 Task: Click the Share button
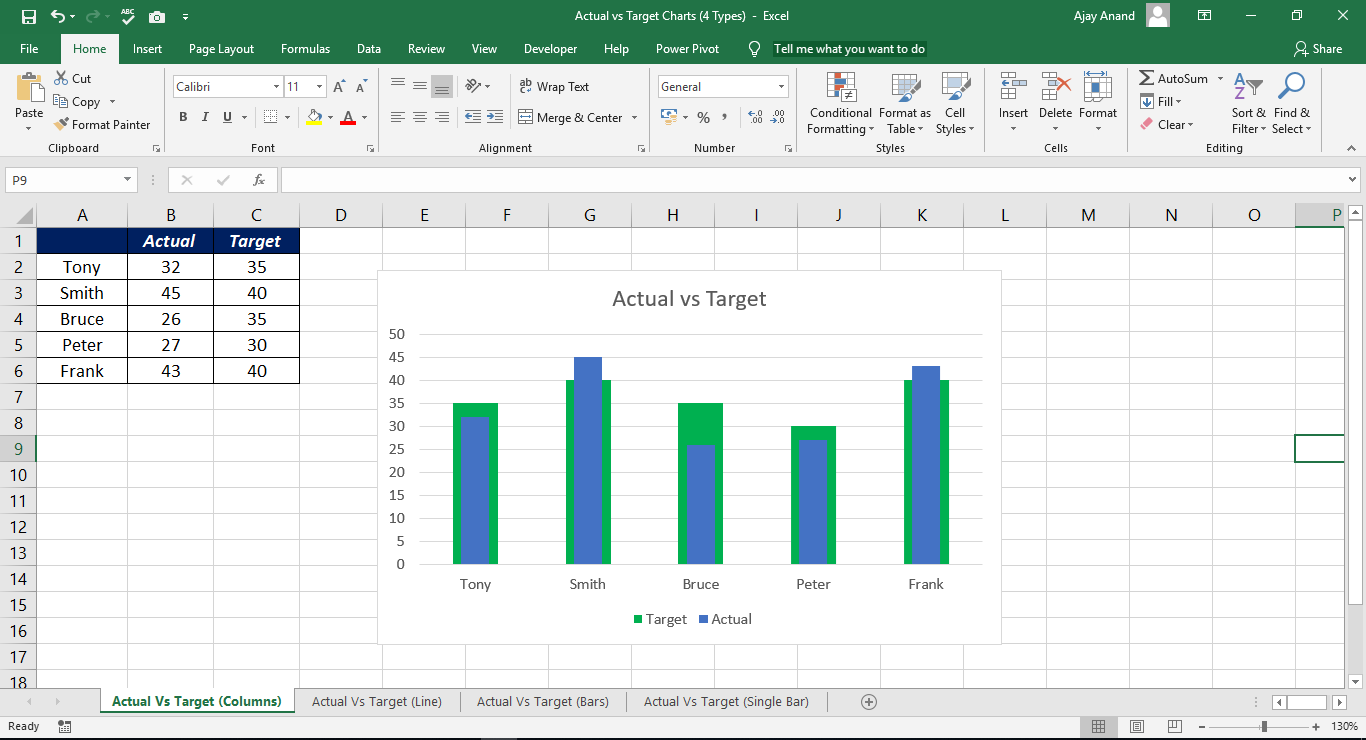coord(1318,48)
